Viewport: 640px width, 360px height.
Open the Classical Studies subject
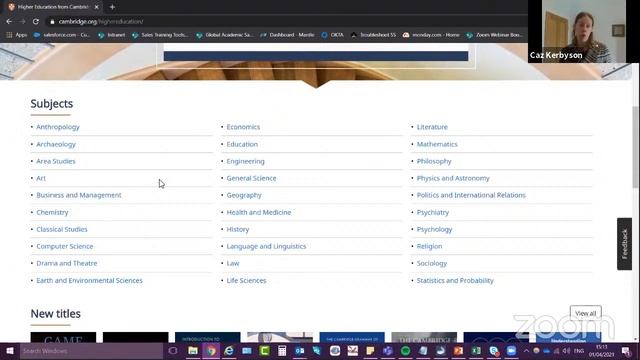tap(62, 229)
